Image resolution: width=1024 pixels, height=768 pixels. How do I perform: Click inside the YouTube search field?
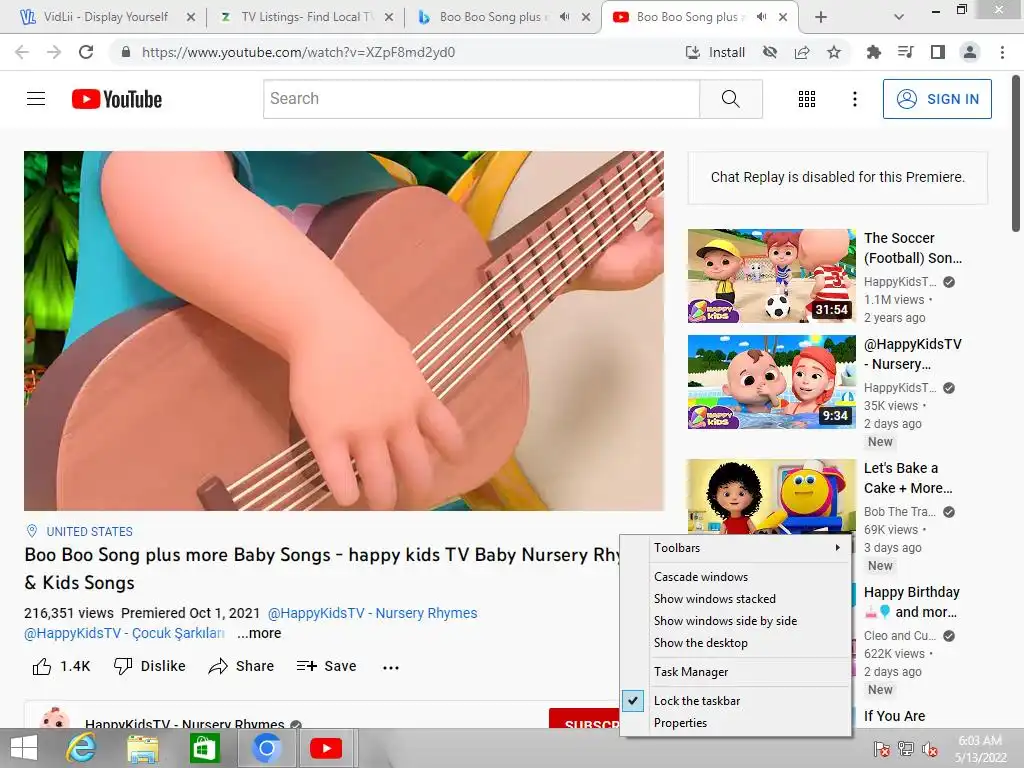481,99
